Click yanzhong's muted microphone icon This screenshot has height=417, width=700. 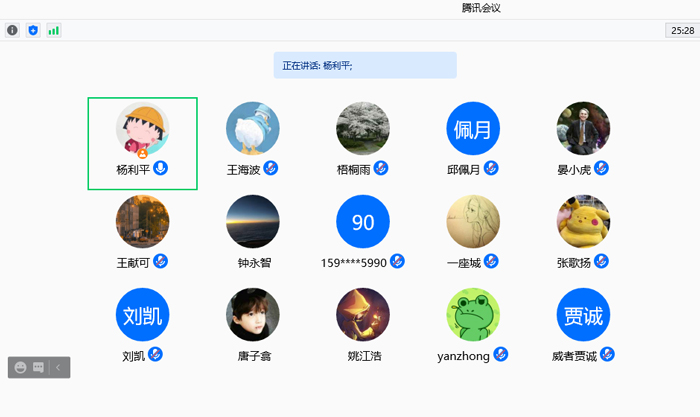(x=501, y=354)
